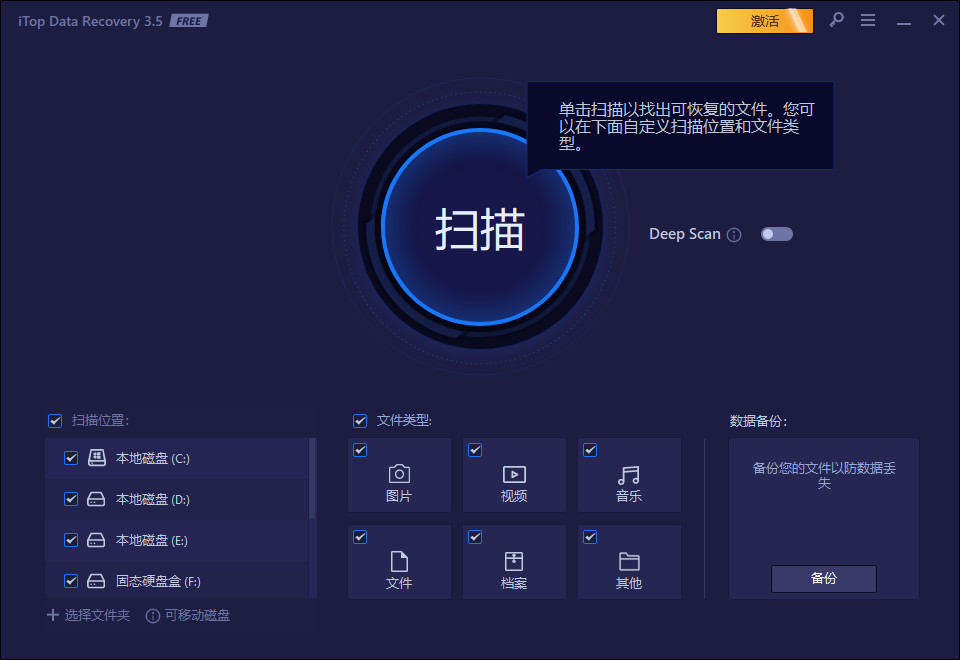
Task: Select the 本地磁盘 (D:) label
Action: [152, 500]
